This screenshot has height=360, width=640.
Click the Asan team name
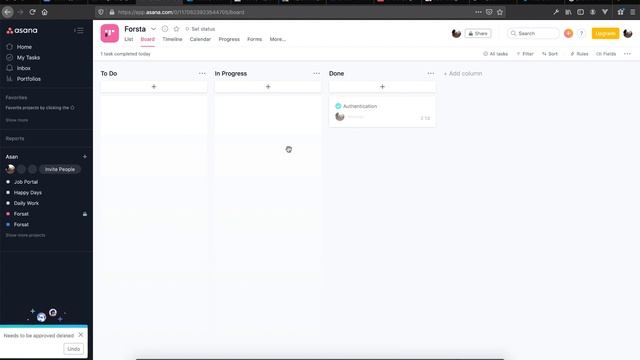coord(12,157)
